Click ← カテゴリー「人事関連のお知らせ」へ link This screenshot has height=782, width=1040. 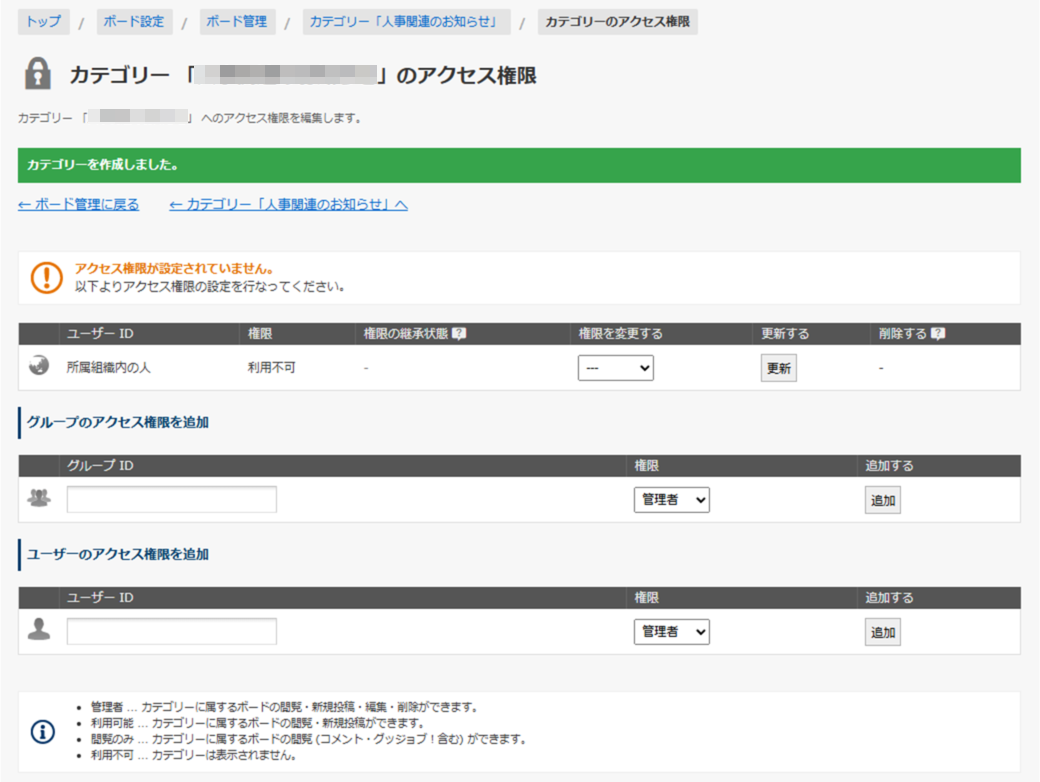coord(289,204)
